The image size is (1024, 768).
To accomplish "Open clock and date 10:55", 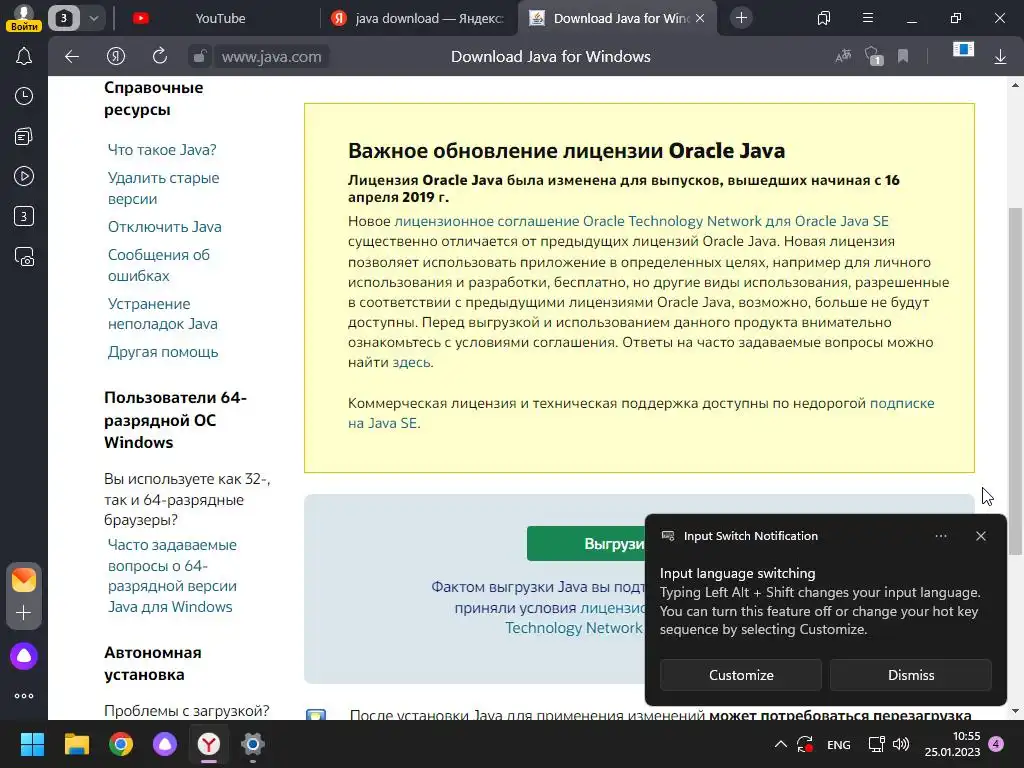I will 952,744.
